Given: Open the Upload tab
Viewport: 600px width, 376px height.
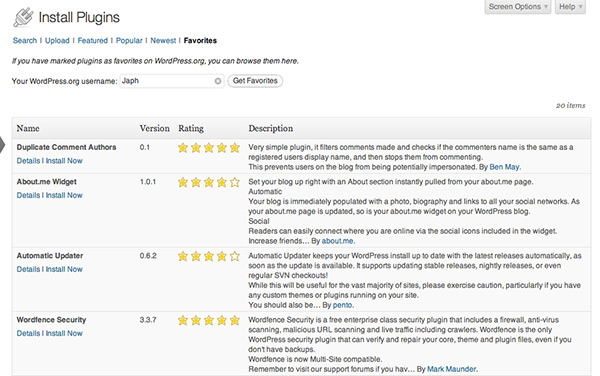Looking at the screenshot, I should point(57,41).
